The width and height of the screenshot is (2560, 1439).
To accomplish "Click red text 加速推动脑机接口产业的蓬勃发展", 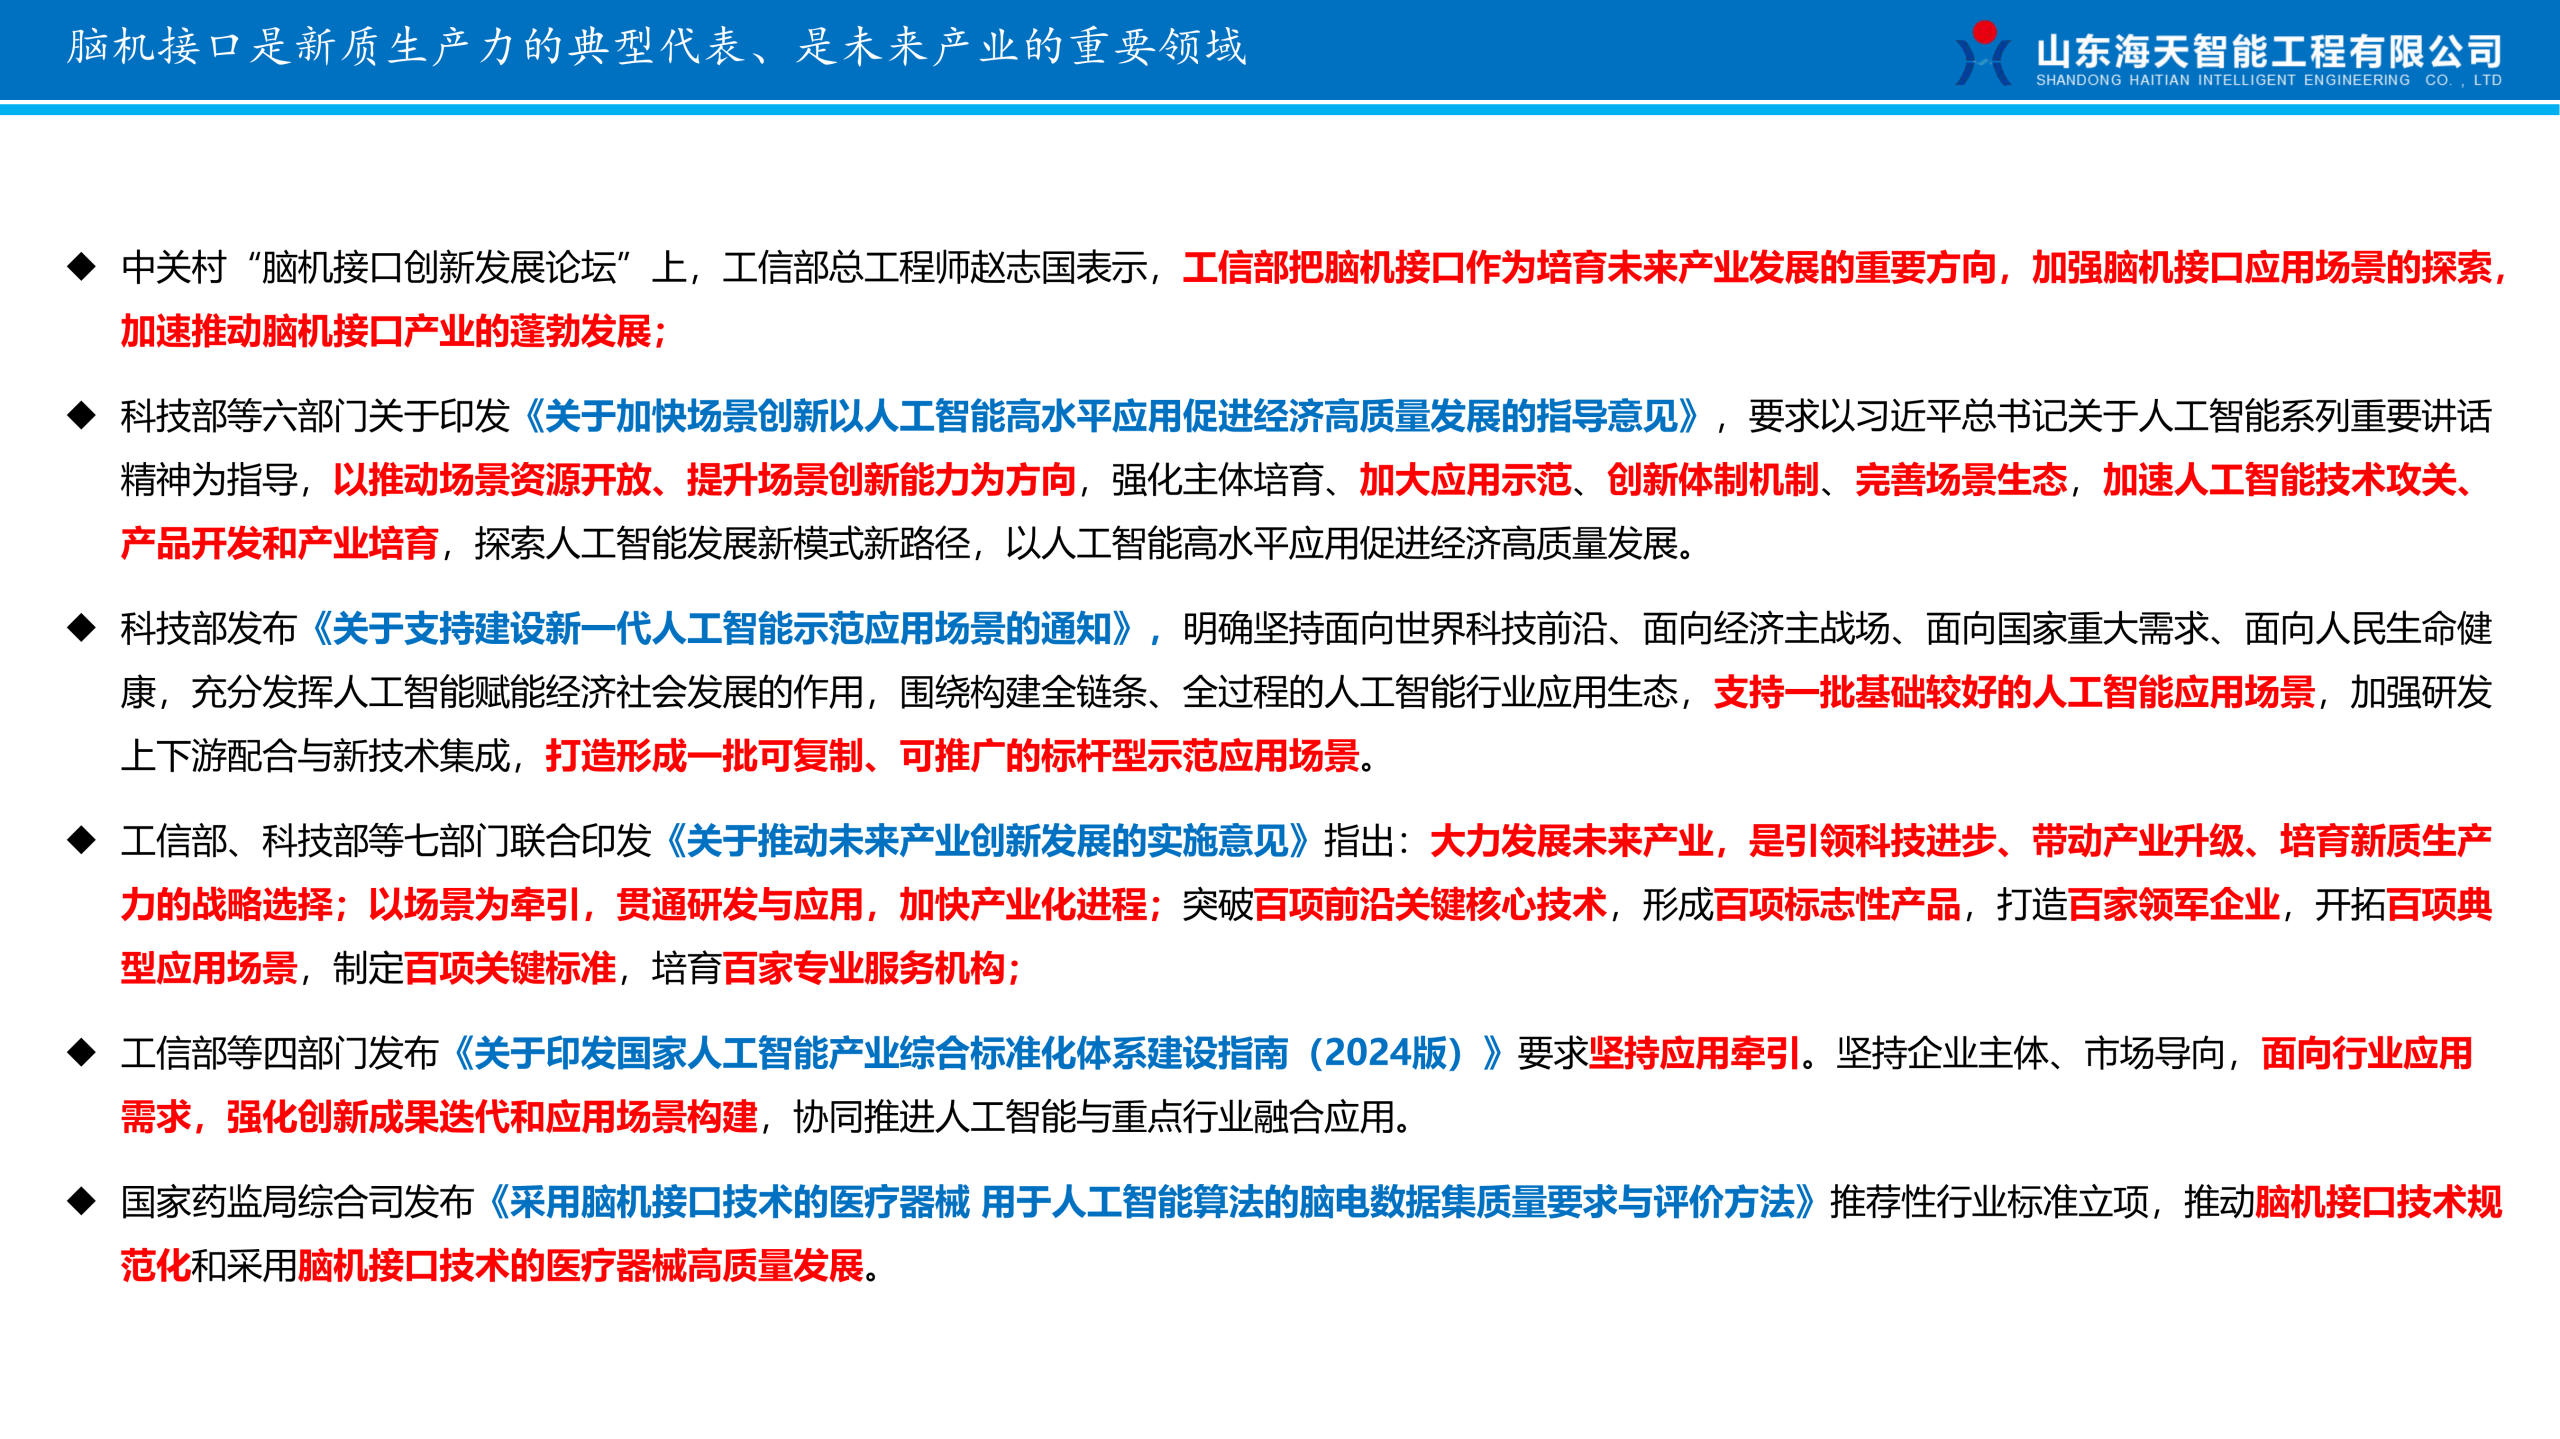I will coord(392,332).
